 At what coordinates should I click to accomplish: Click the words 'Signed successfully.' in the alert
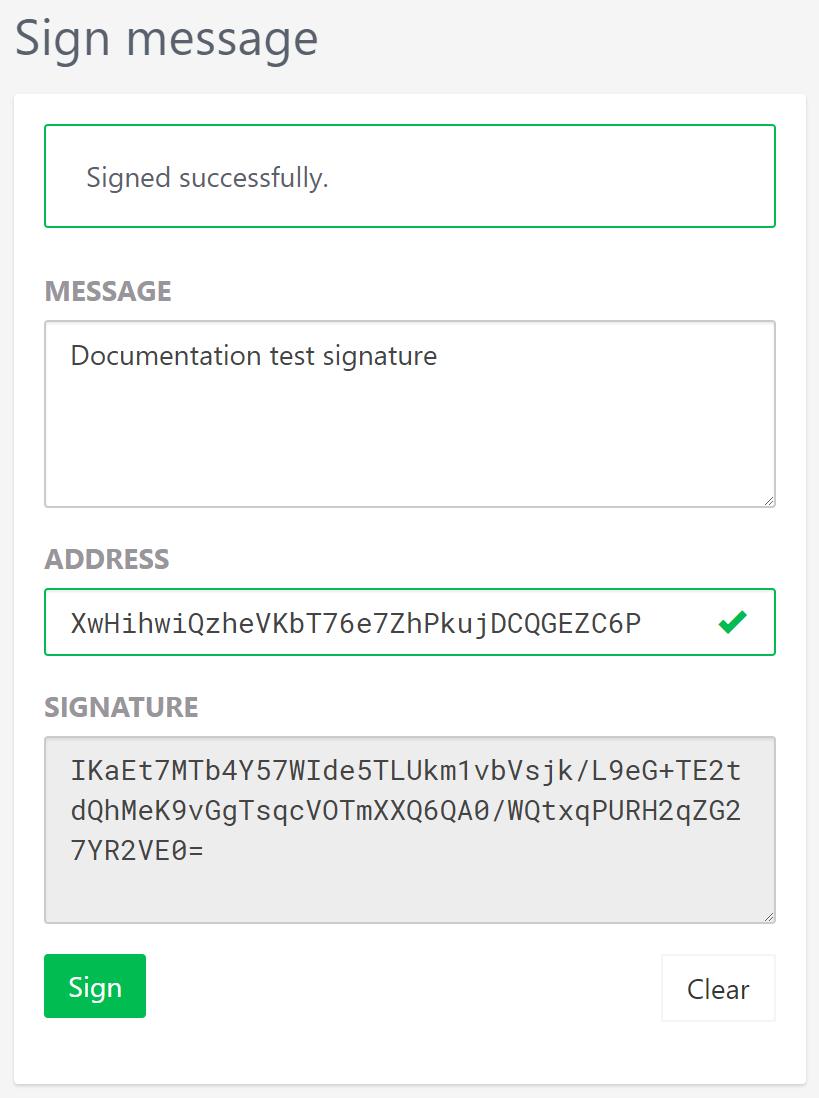point(207,178)
